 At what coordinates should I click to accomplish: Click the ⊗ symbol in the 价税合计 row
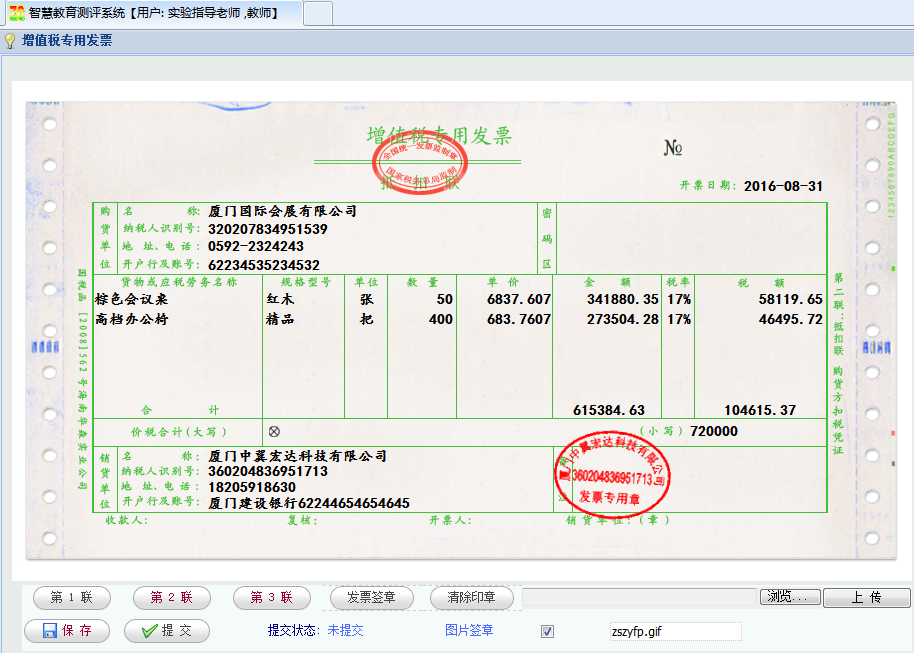pyautogui.click(x=274, y=431)
